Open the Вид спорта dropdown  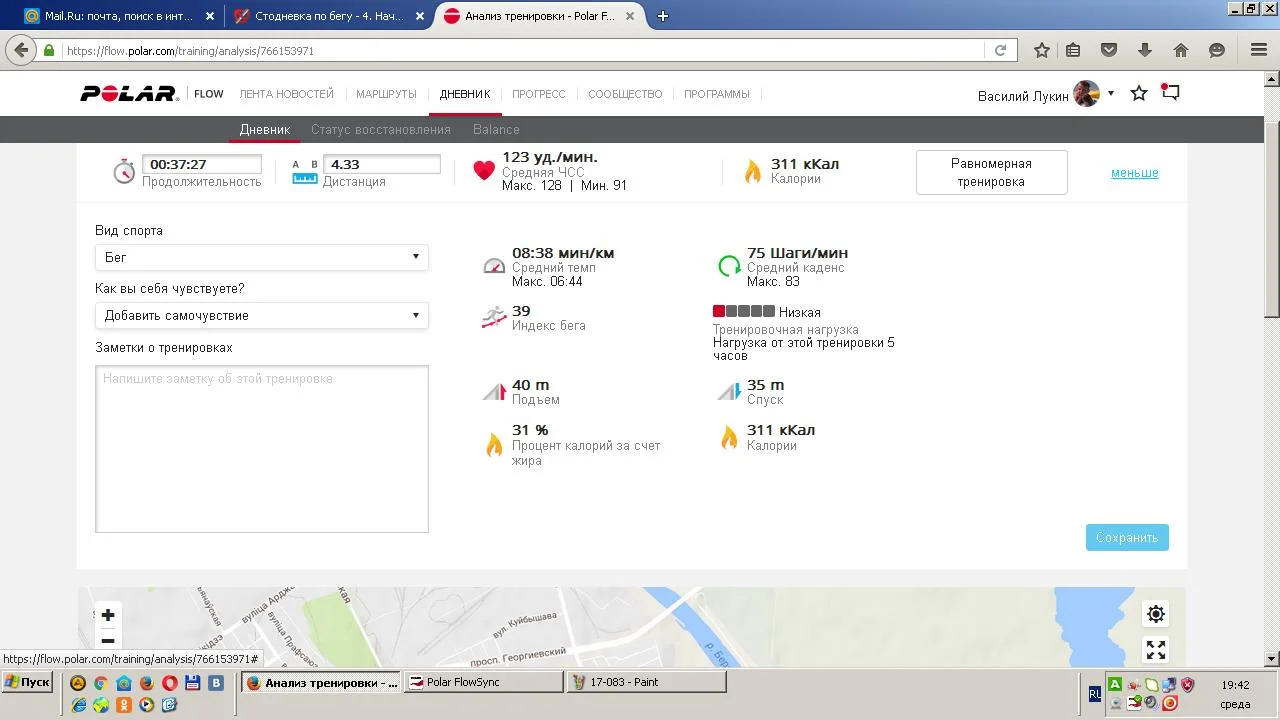[261, 257]
